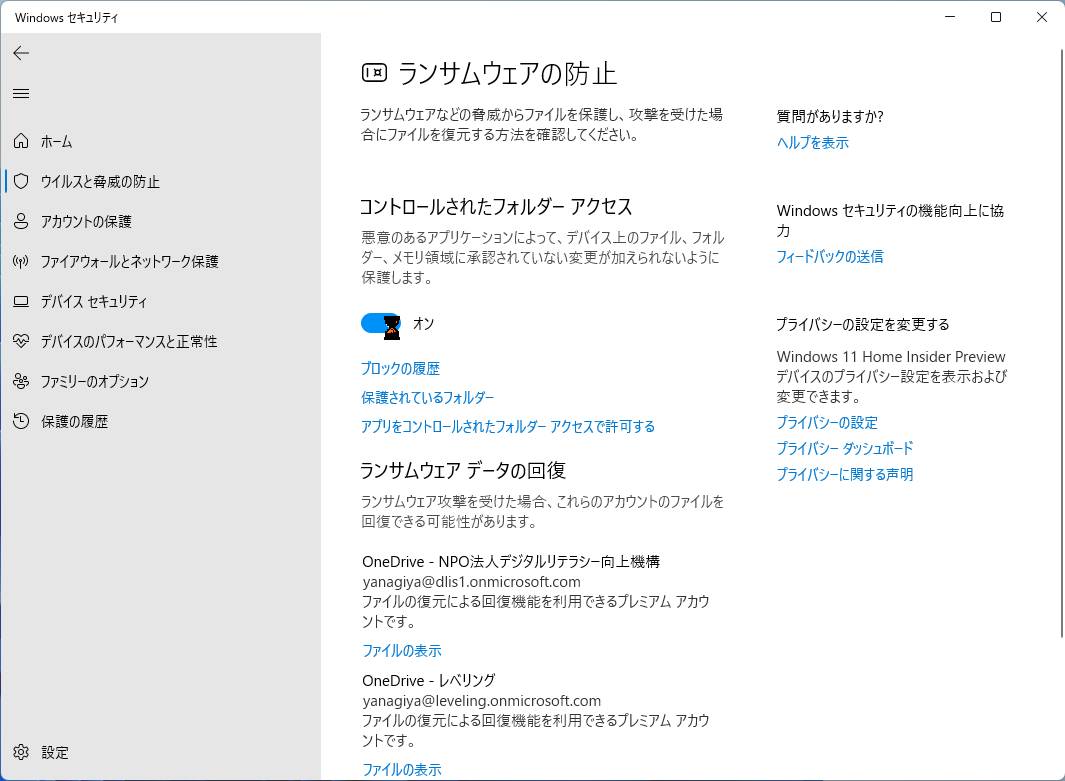Click the ランサムウェア データの回復 heading

pos(463,471)
